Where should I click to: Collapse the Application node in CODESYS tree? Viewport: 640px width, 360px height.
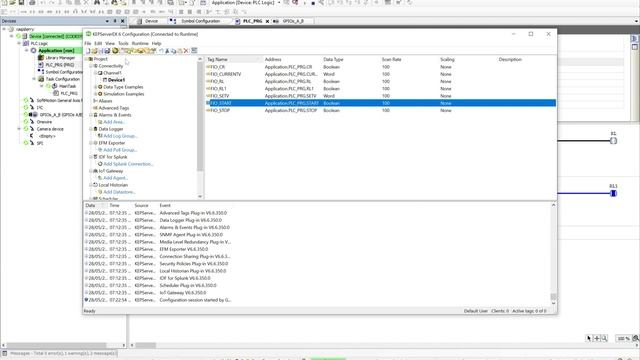27,51
